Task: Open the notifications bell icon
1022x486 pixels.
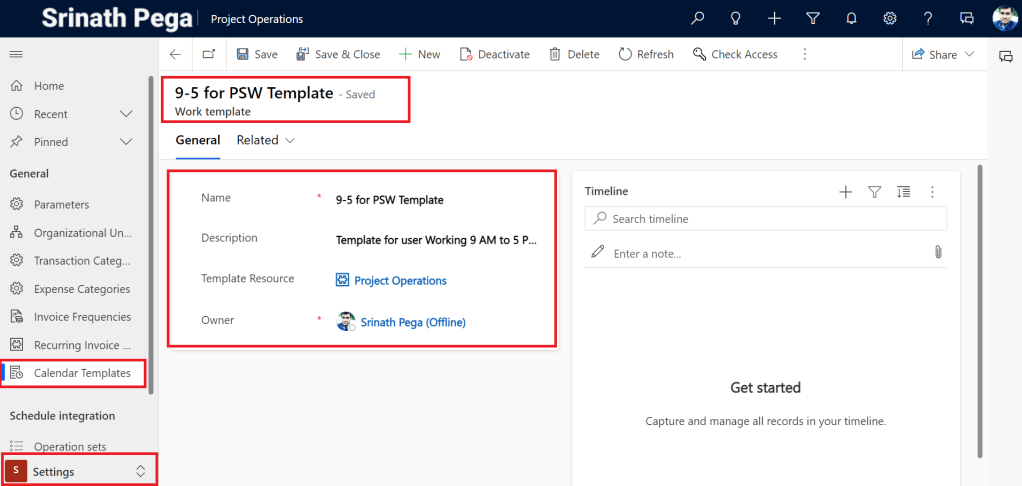Action: [851, 18]
